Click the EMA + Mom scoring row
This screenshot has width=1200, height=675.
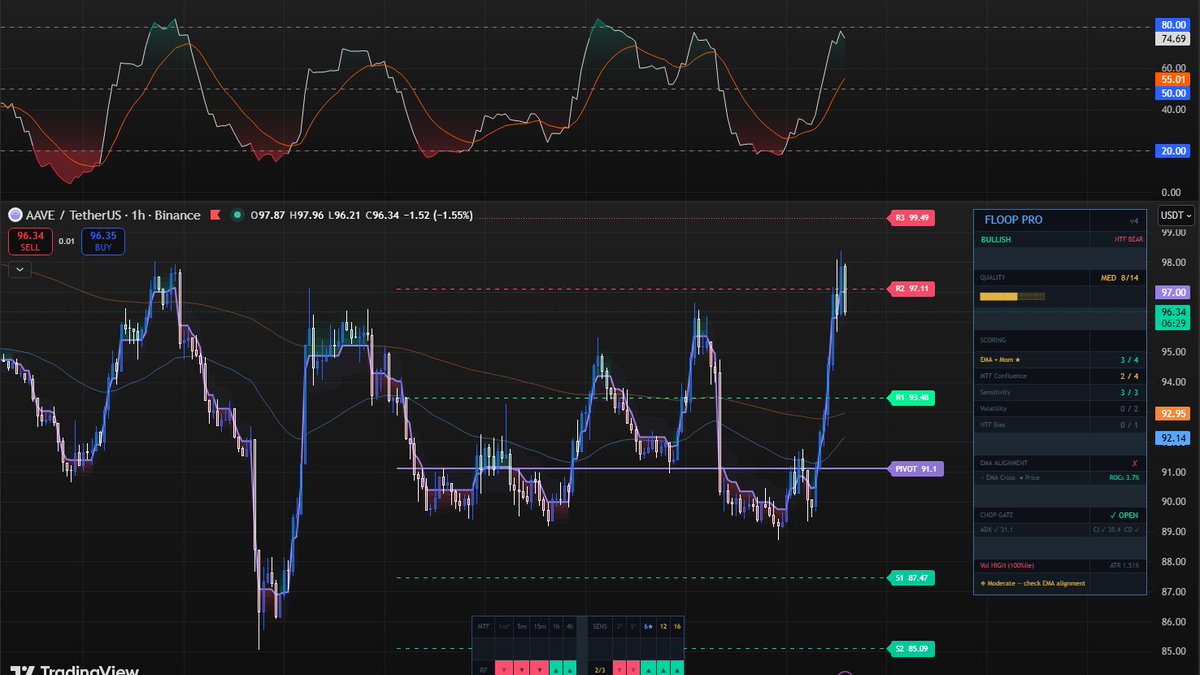1060,359
